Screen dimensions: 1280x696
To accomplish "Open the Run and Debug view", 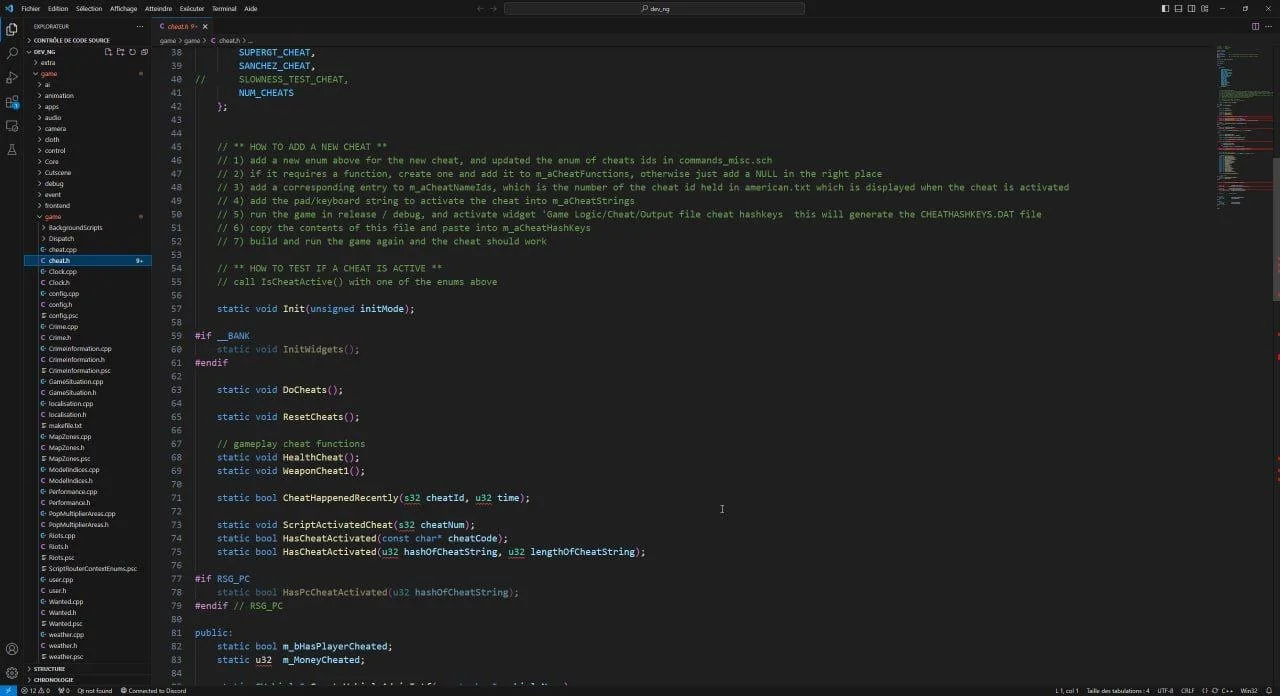I will pyautogui.click(x=12, y=77).
